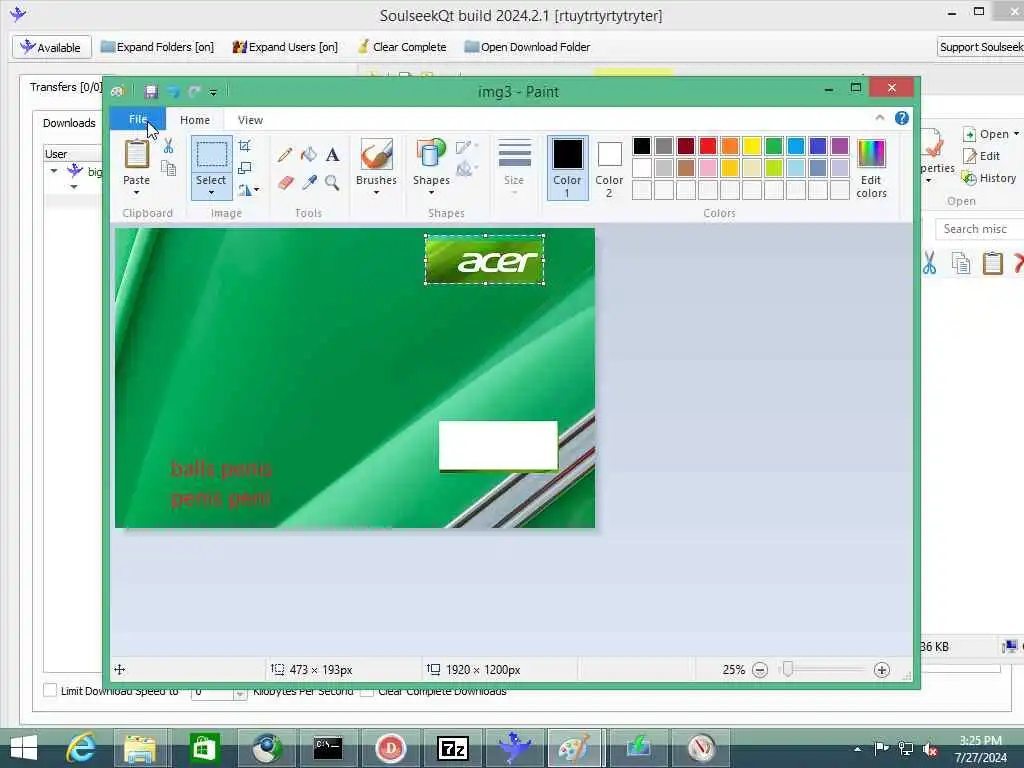
Task: Open Customize Quick Access Toolbar dropdown
Action: (x=213, y=92)
